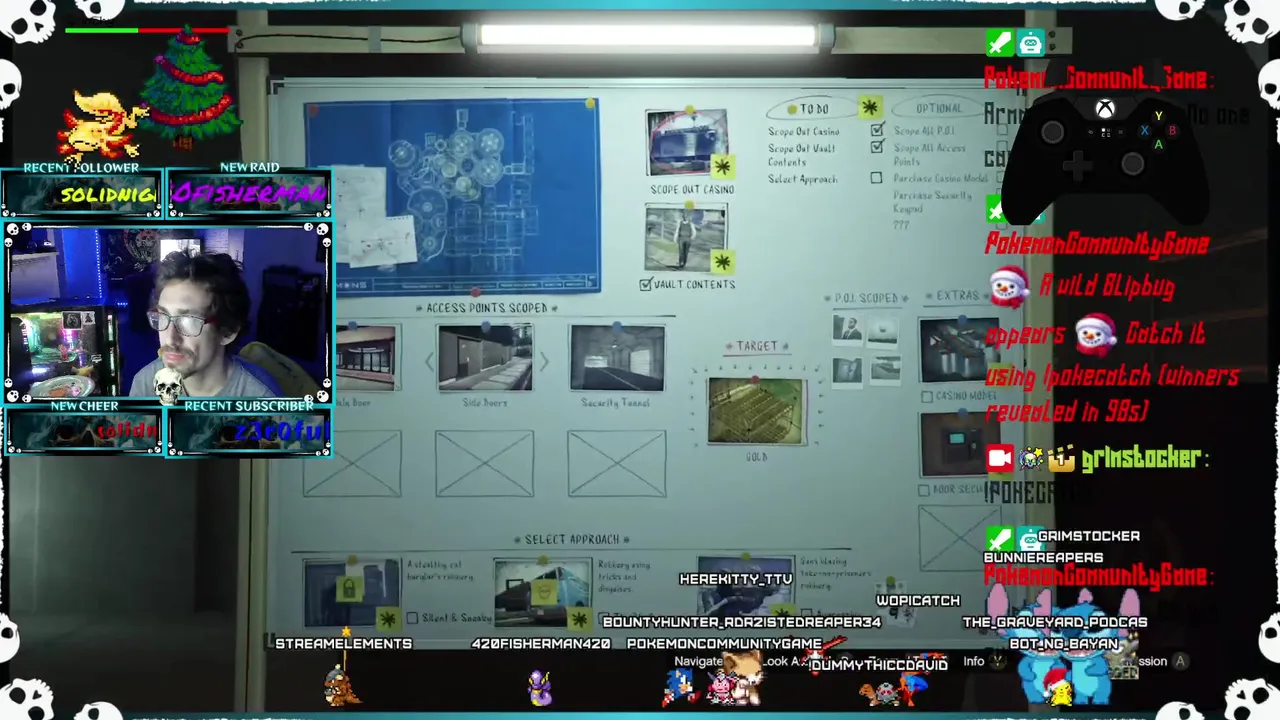Select the Door Security keypad photo

pos(954,444)
